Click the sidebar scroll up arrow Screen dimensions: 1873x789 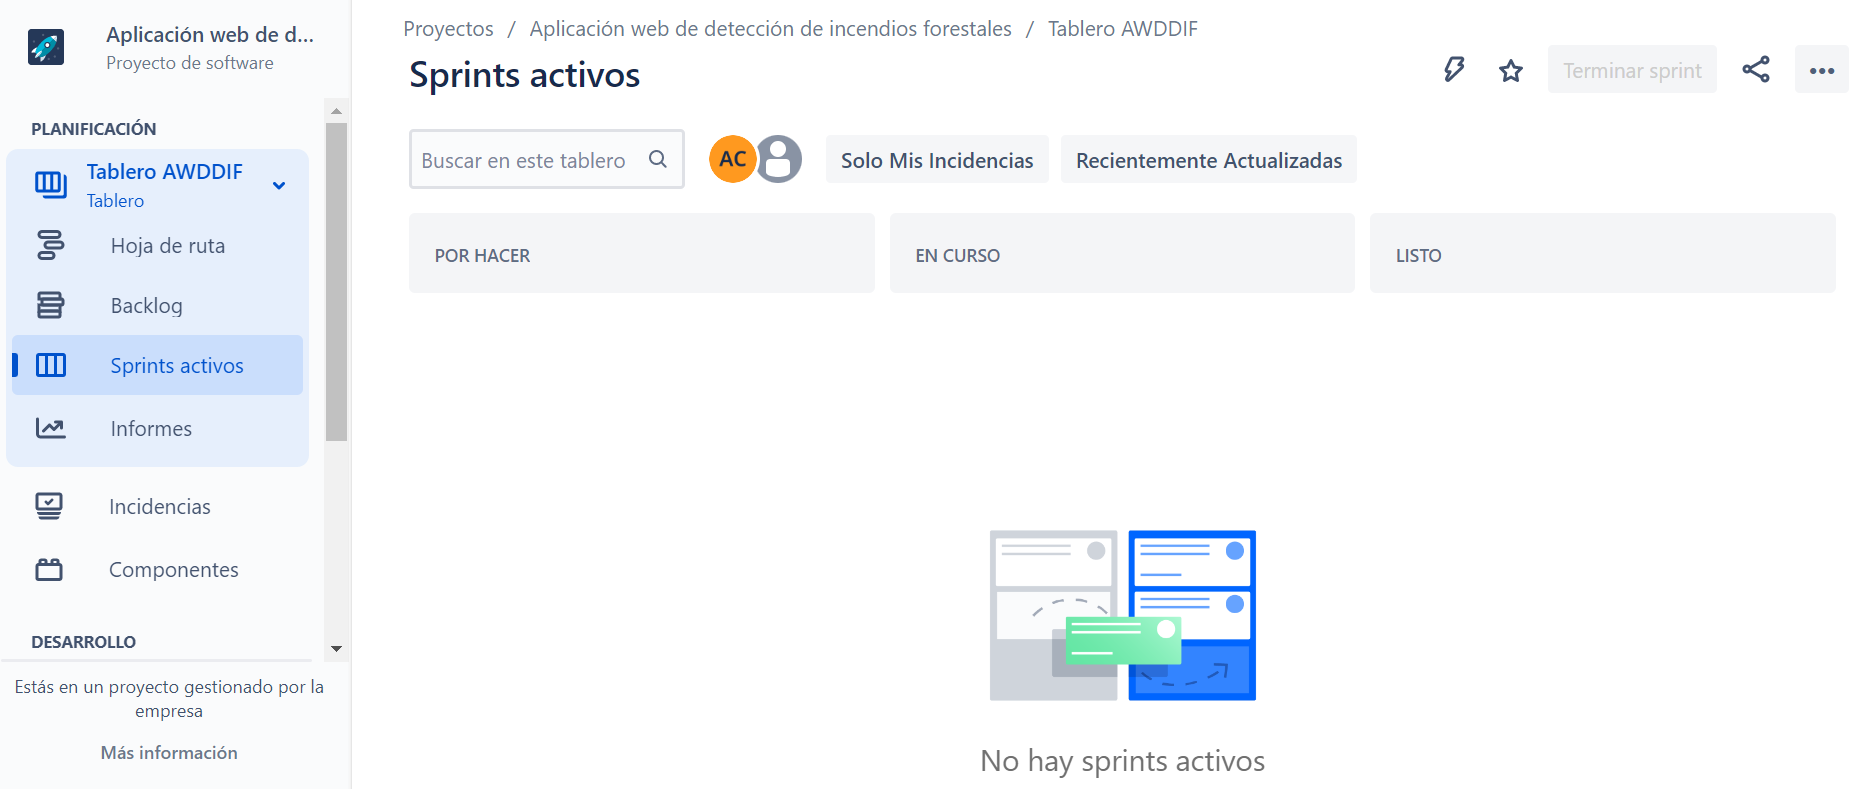pos(336,110)
